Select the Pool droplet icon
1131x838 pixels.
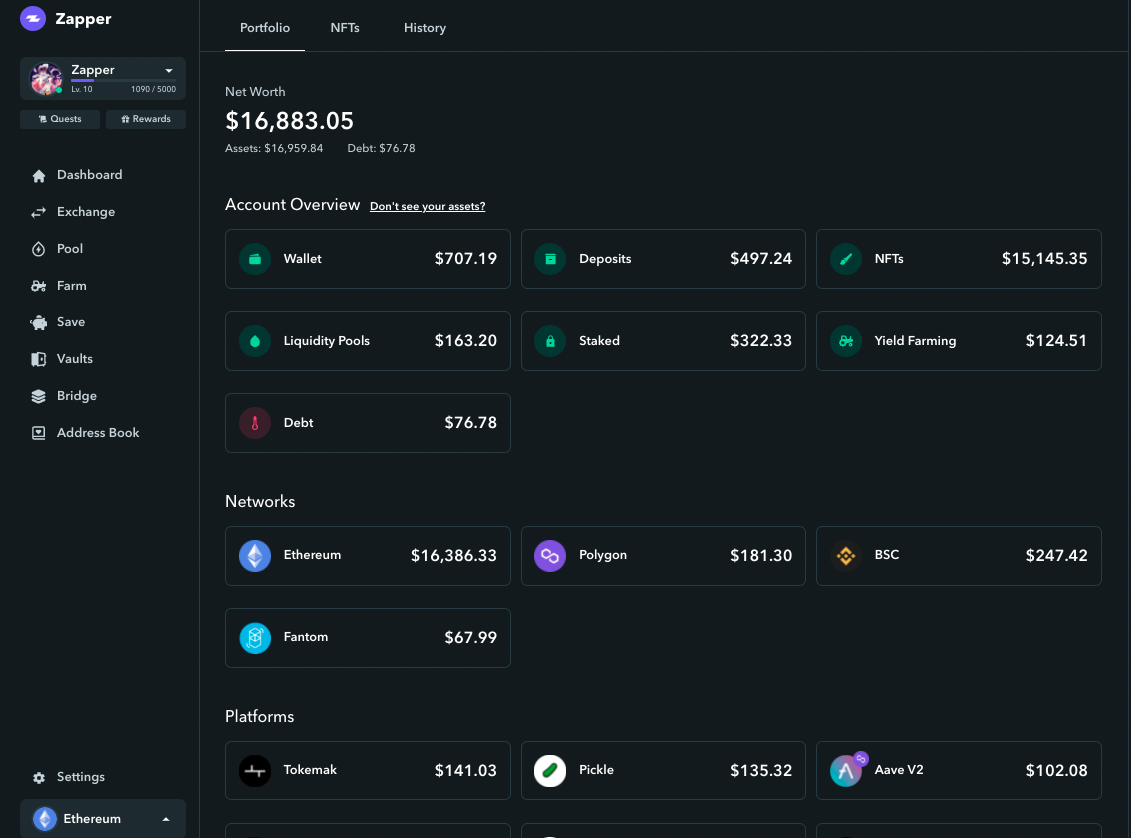(x=39, y=250)
